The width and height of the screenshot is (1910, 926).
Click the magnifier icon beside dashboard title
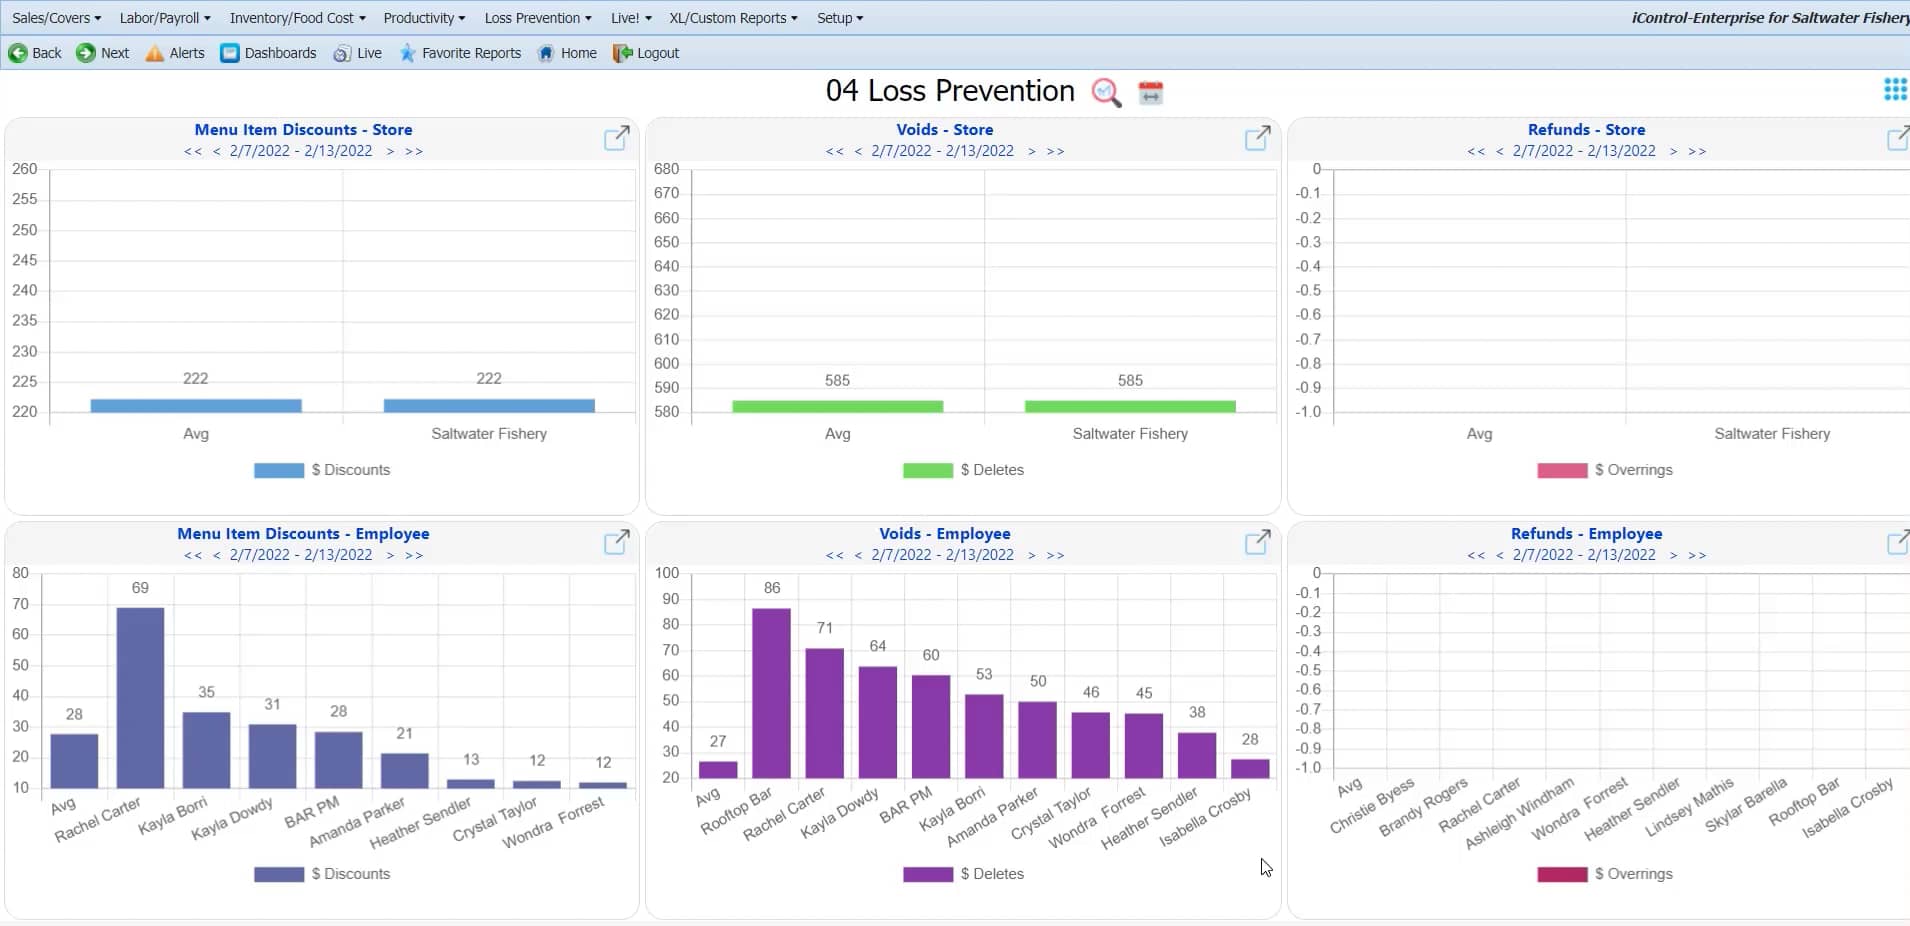1106,92
